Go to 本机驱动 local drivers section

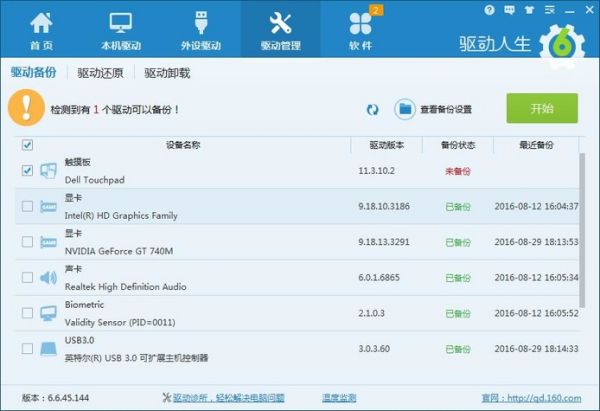[x=120, y=31]
